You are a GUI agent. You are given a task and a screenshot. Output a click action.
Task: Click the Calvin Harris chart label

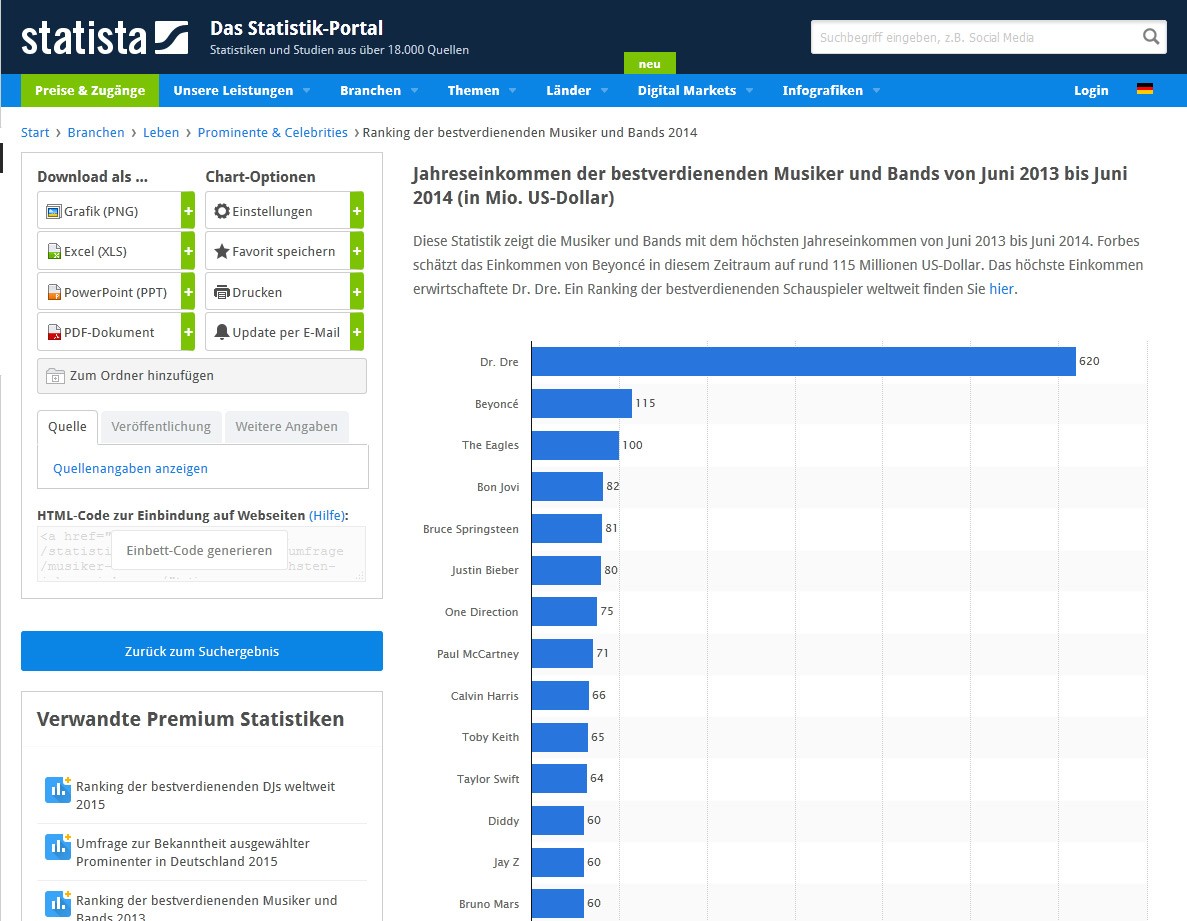(484, 695)
